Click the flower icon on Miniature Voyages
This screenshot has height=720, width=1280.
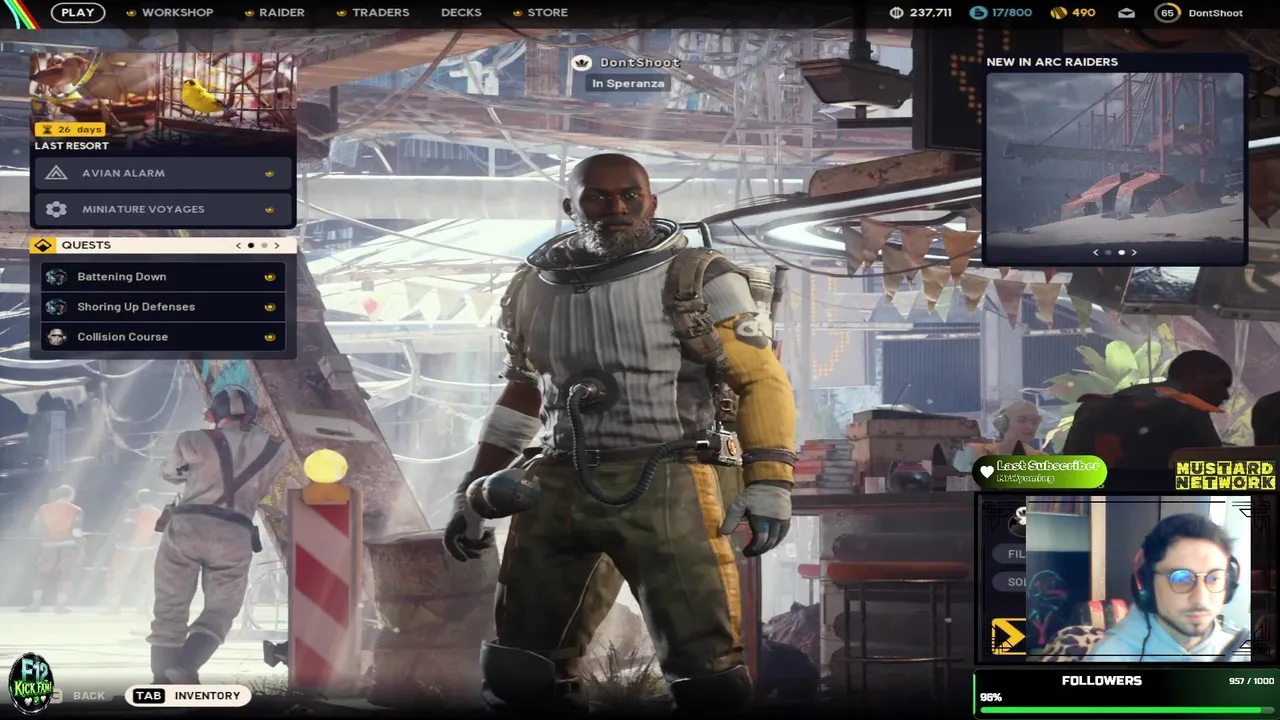click(56, 209)
